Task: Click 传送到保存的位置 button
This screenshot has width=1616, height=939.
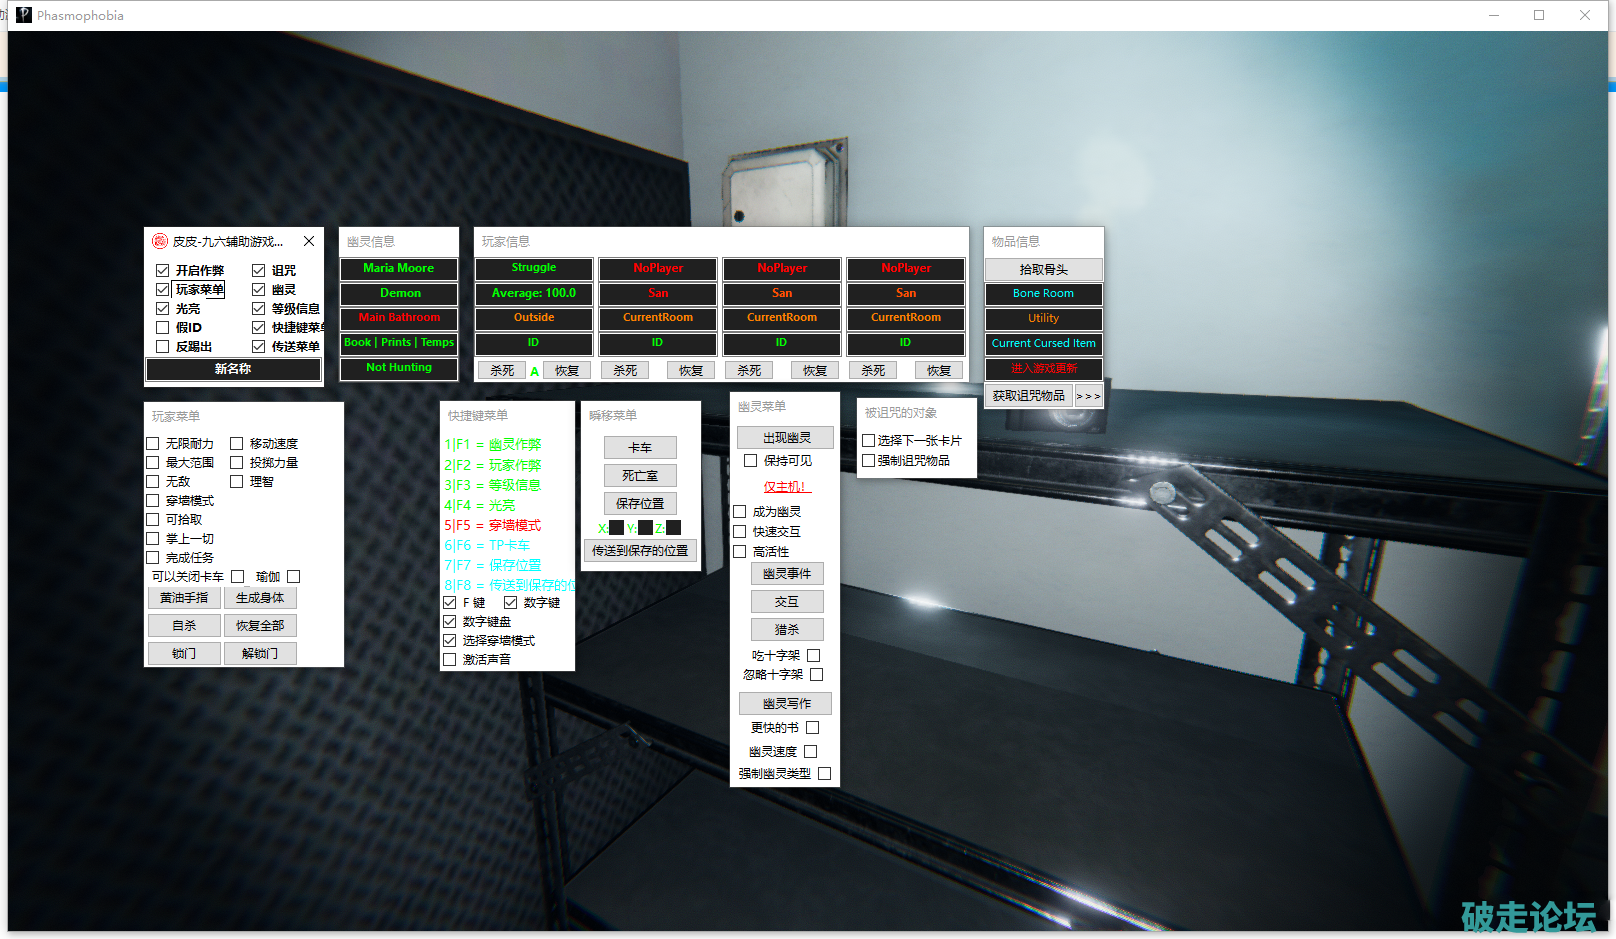Action: point(640,550)
